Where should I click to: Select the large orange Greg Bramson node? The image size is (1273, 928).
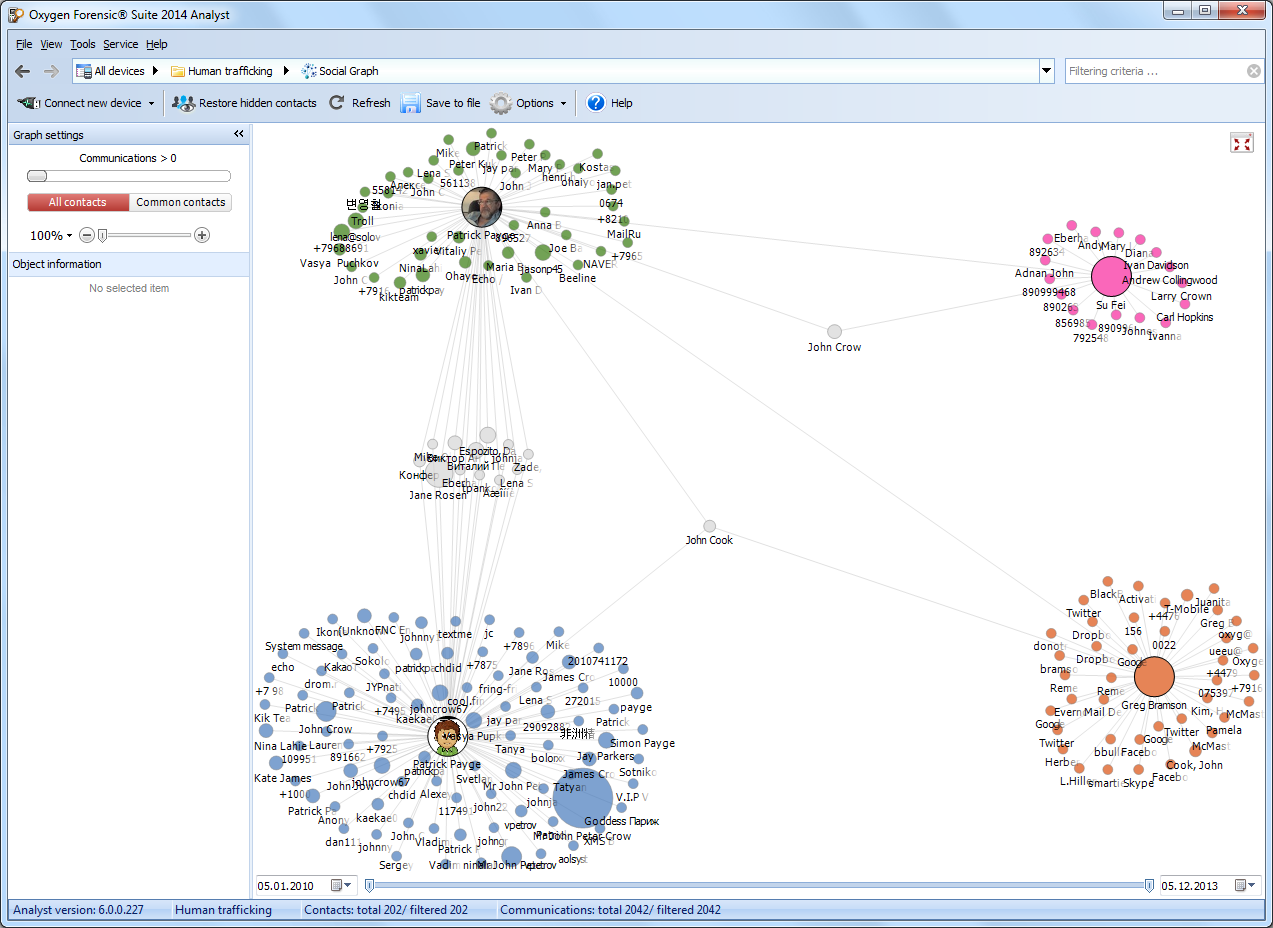1154,677
